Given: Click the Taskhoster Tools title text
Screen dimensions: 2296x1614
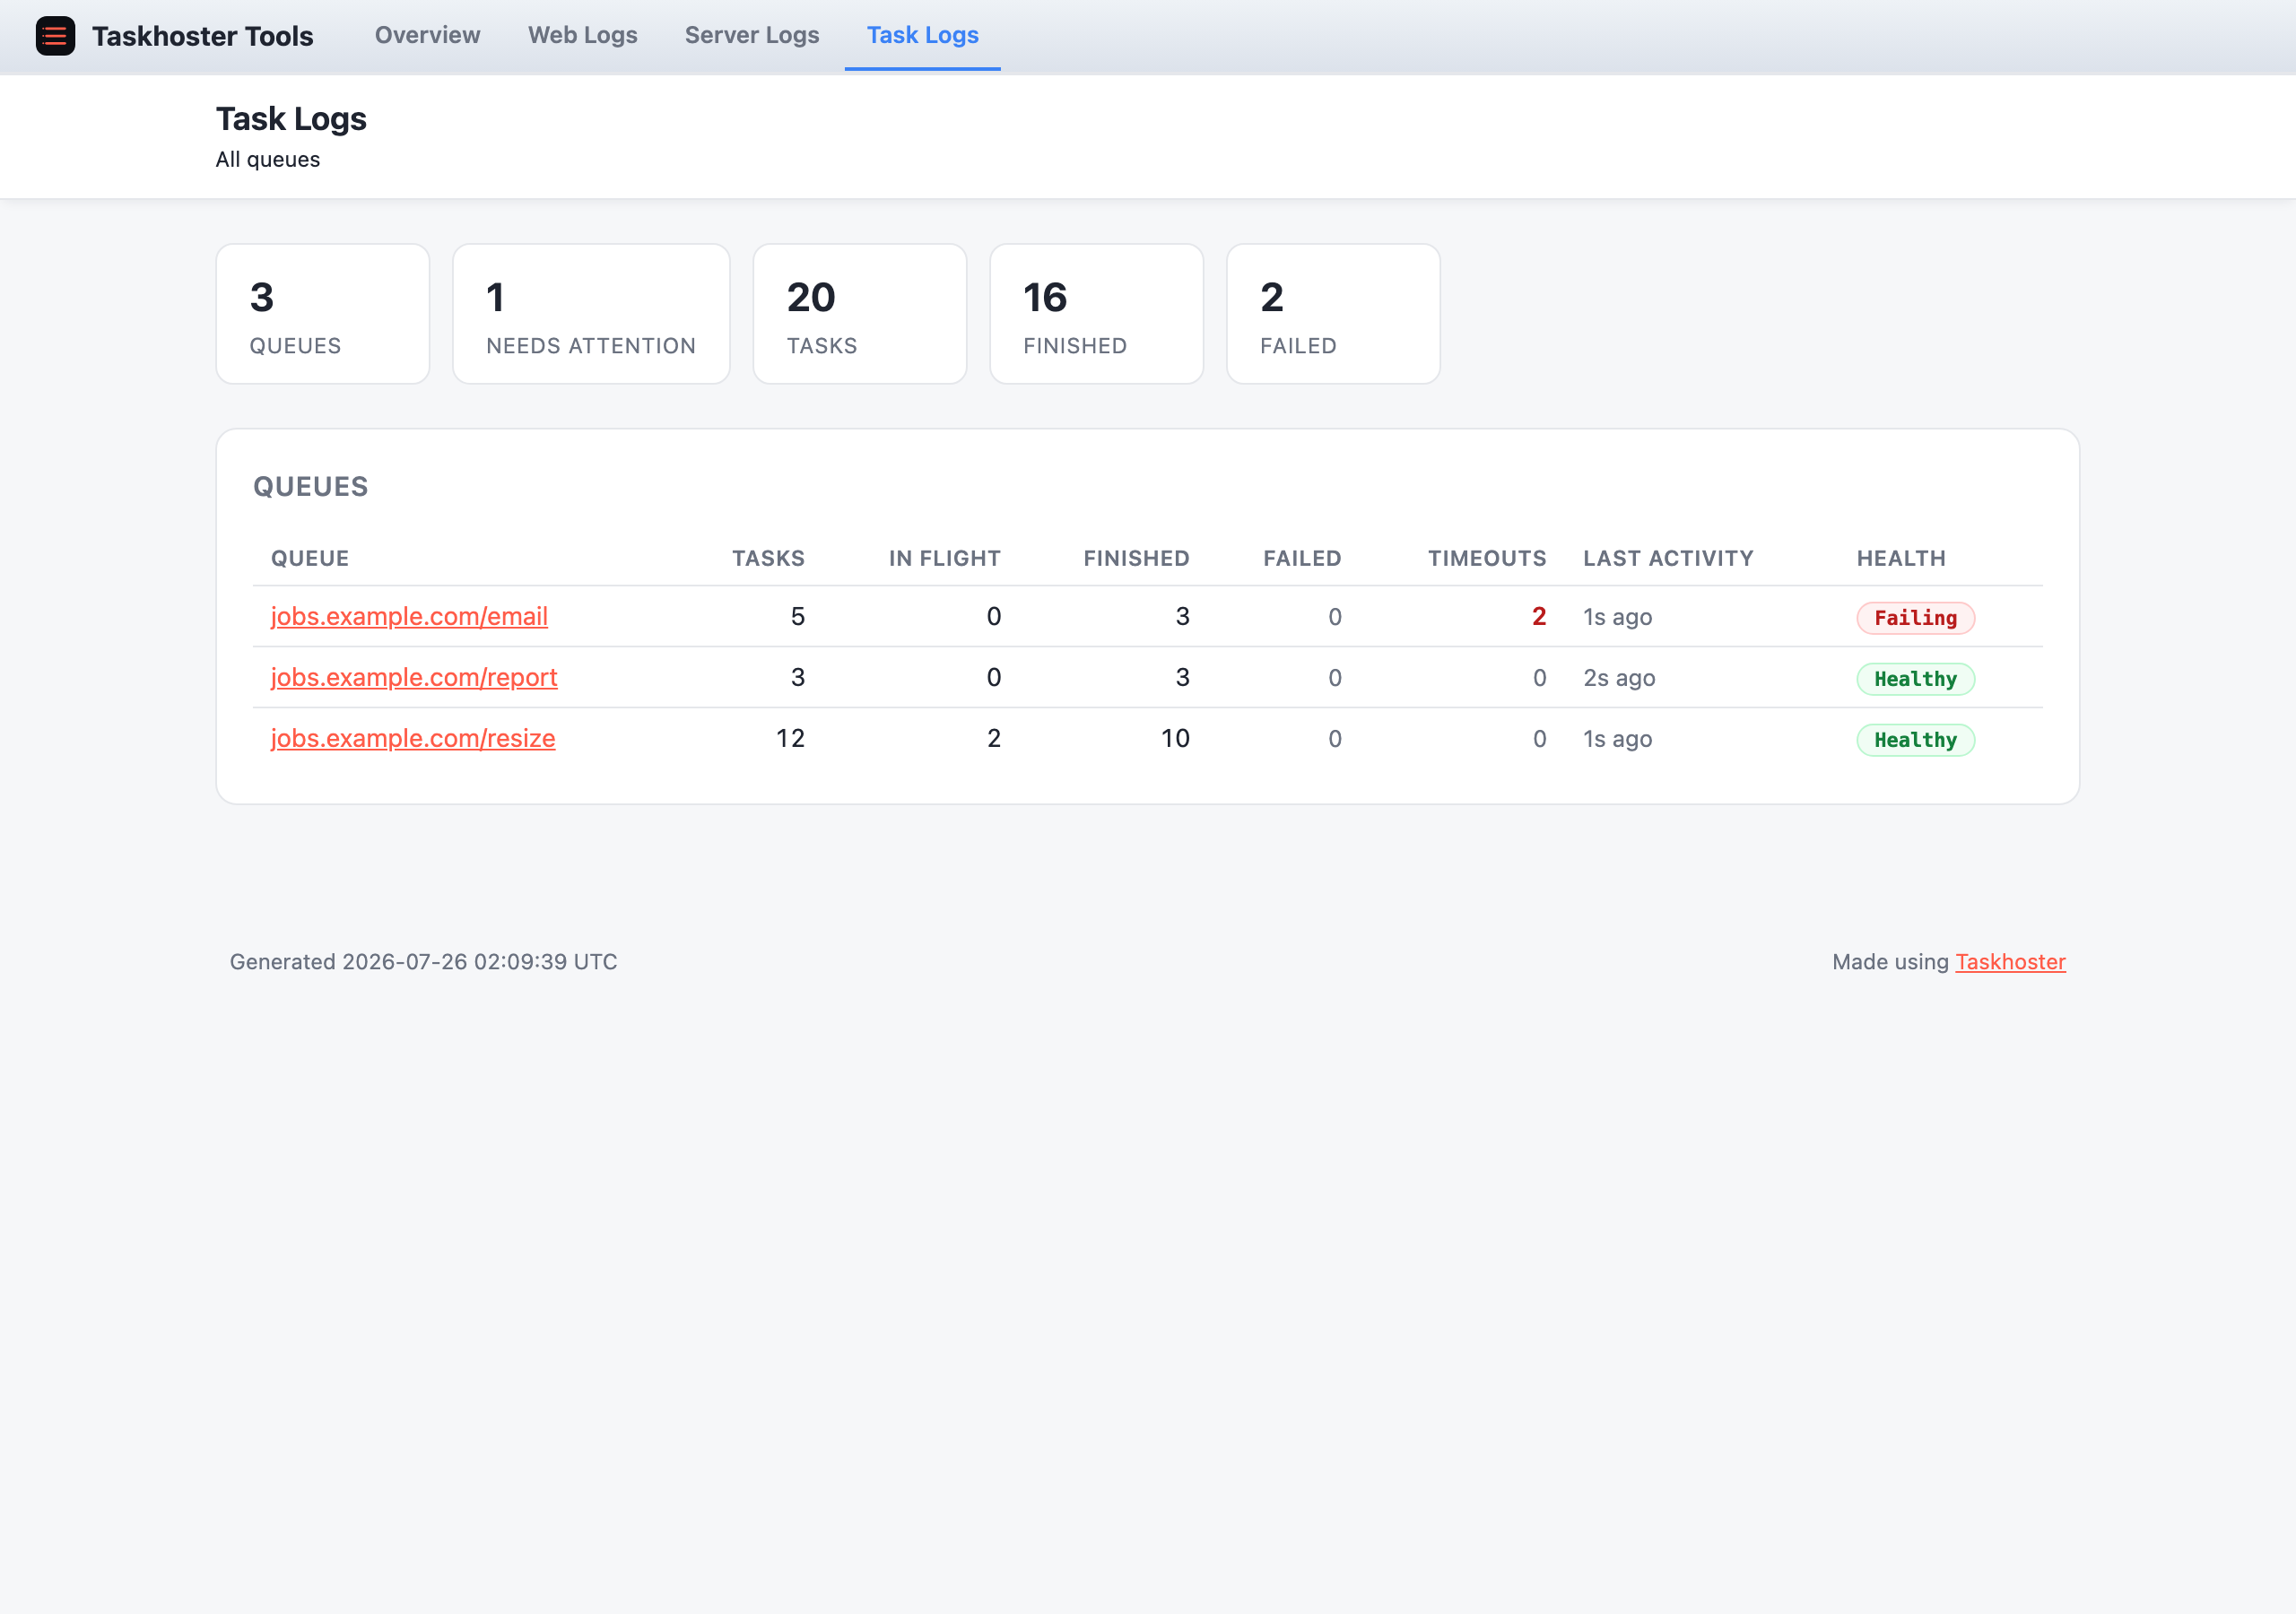Looking at the screenshot, I should coord(202,36).
